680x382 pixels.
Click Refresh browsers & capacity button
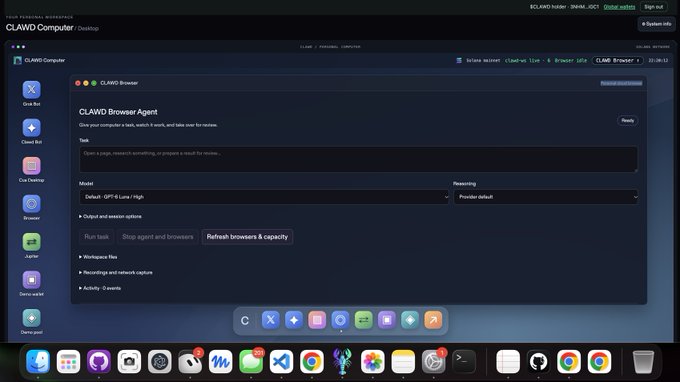[247, 237]
